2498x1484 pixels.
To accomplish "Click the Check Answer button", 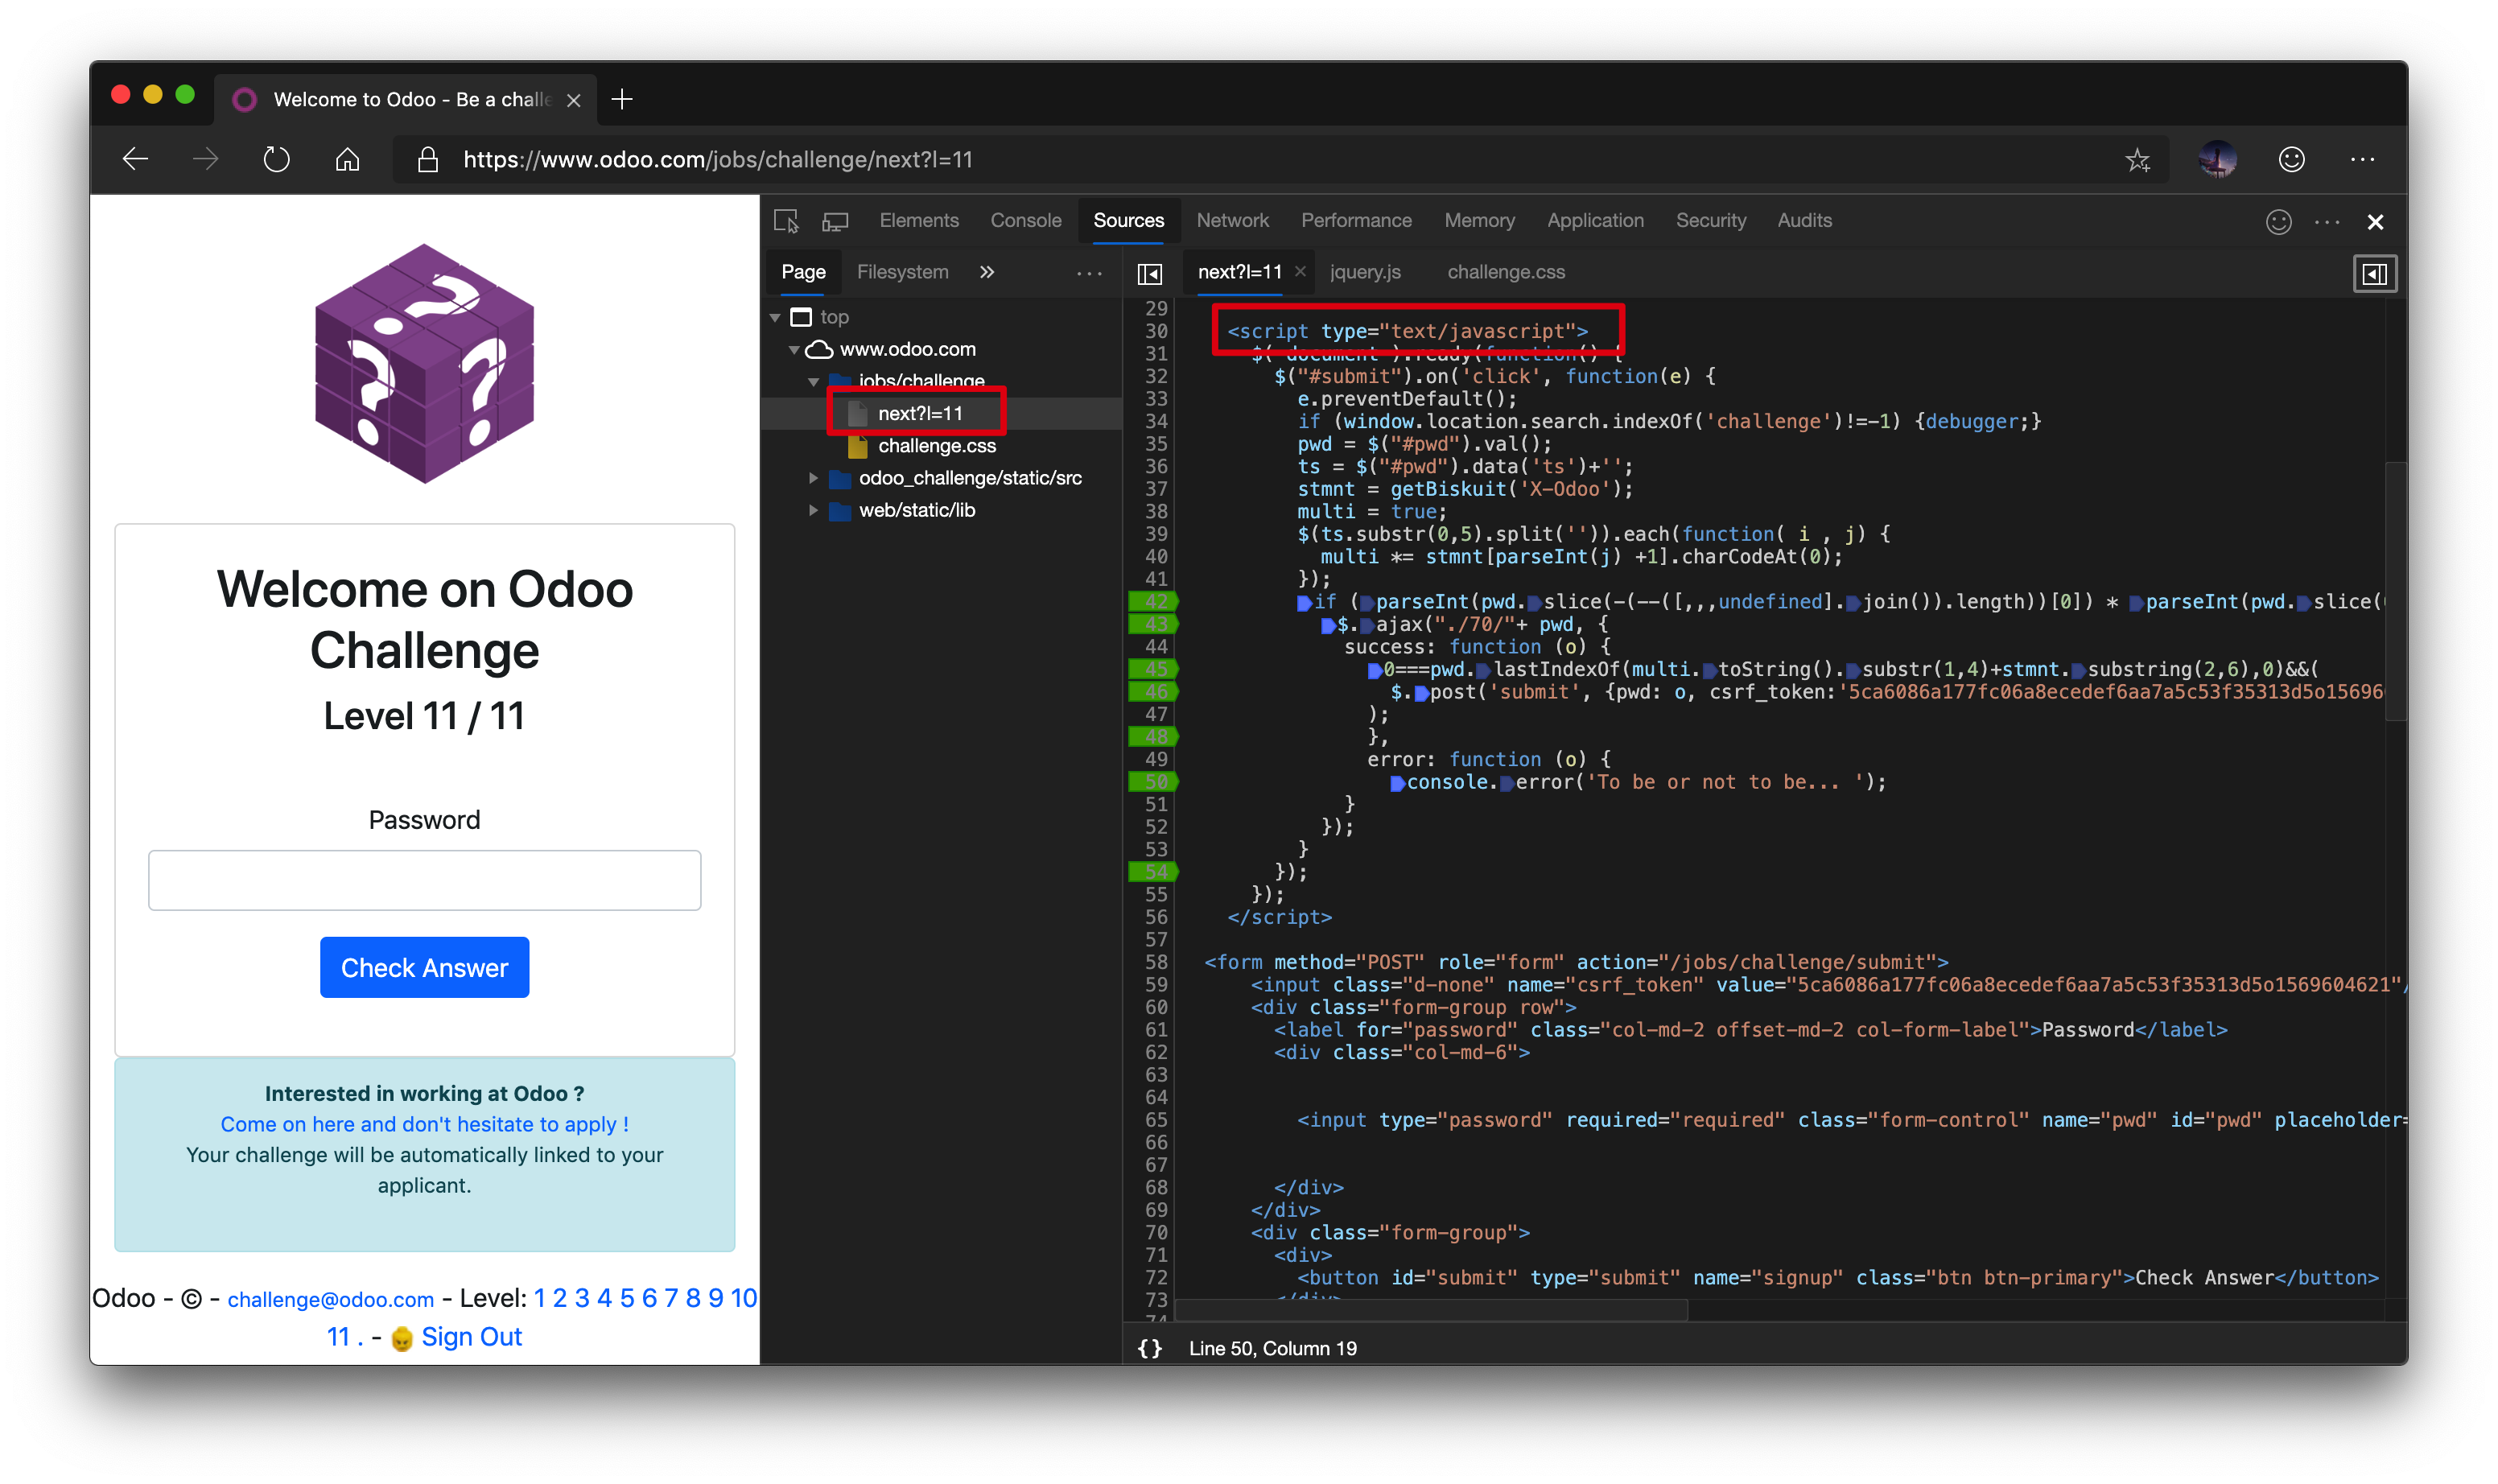I will pos(424,967).
